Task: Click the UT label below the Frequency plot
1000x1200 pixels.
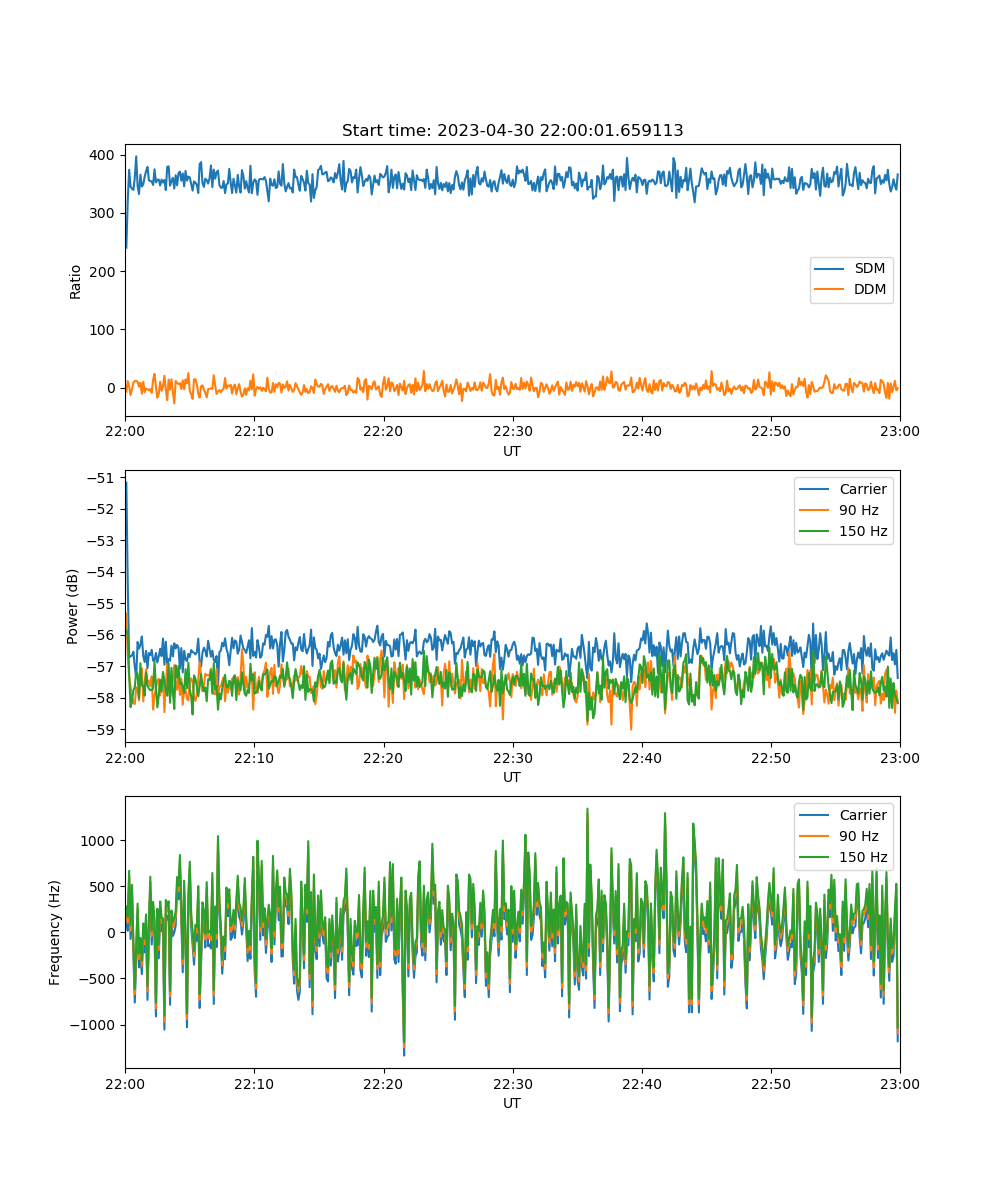Action: (512, 1103)
